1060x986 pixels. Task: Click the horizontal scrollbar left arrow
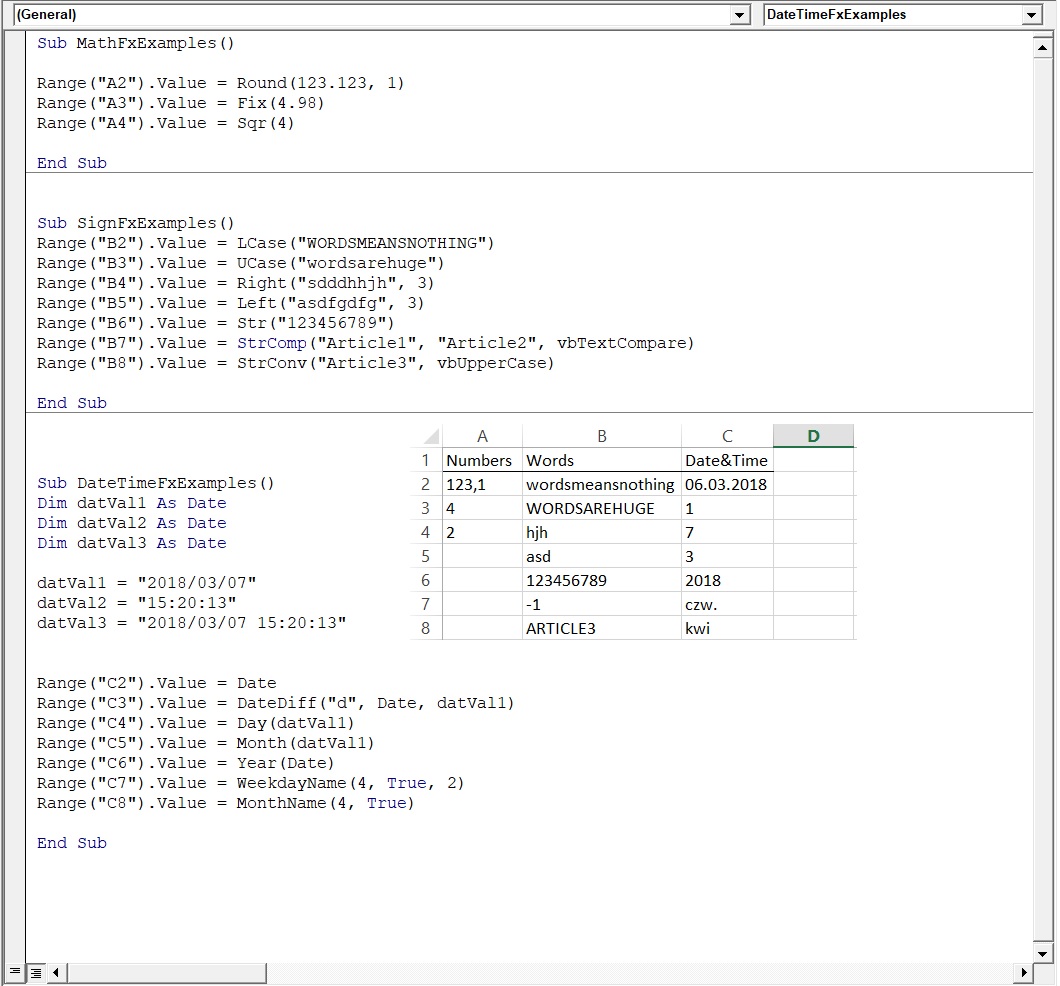point(55,972)
